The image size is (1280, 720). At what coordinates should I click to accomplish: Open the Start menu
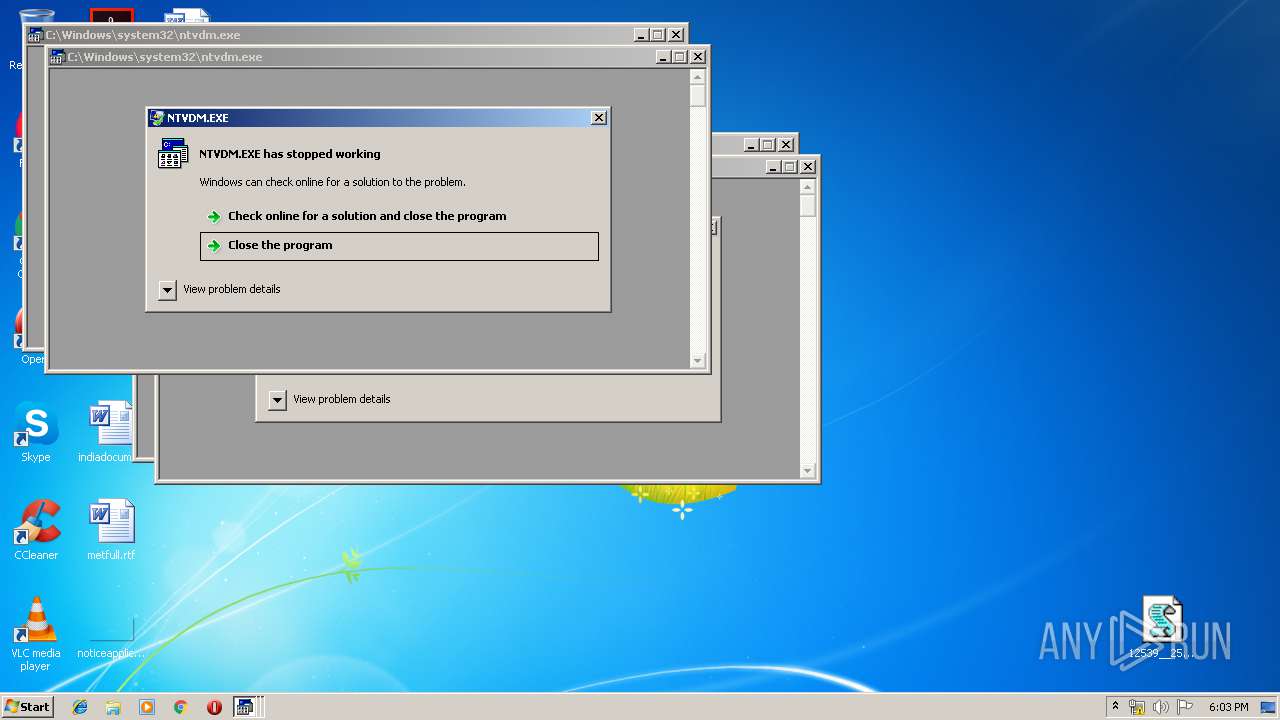tap(27, 707)
